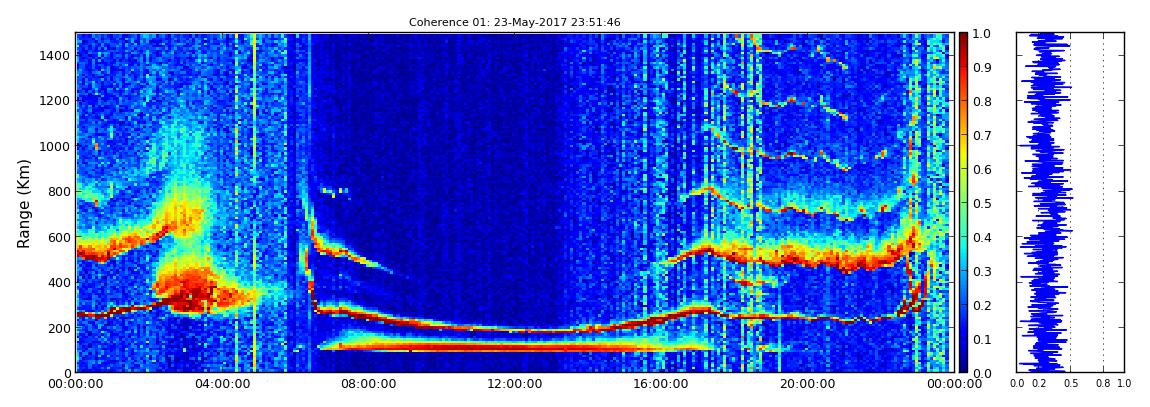Click the 800 range tick label
1150x407 pixels.
(57, 191)
